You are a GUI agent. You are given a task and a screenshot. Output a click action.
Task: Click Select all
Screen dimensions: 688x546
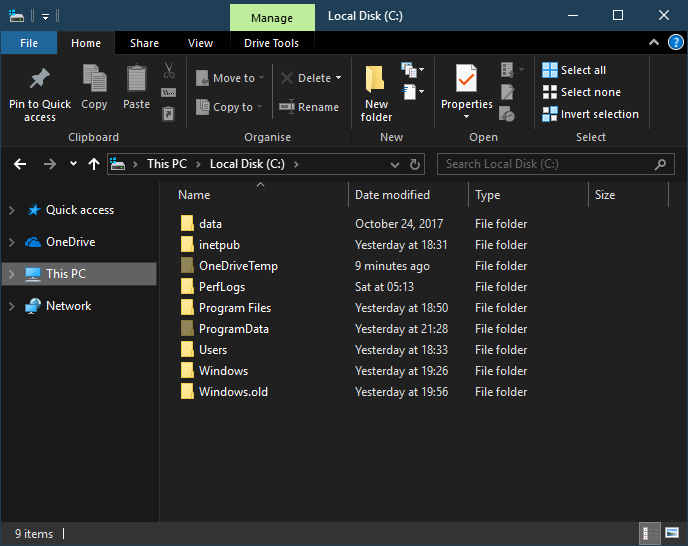[574, 70]
